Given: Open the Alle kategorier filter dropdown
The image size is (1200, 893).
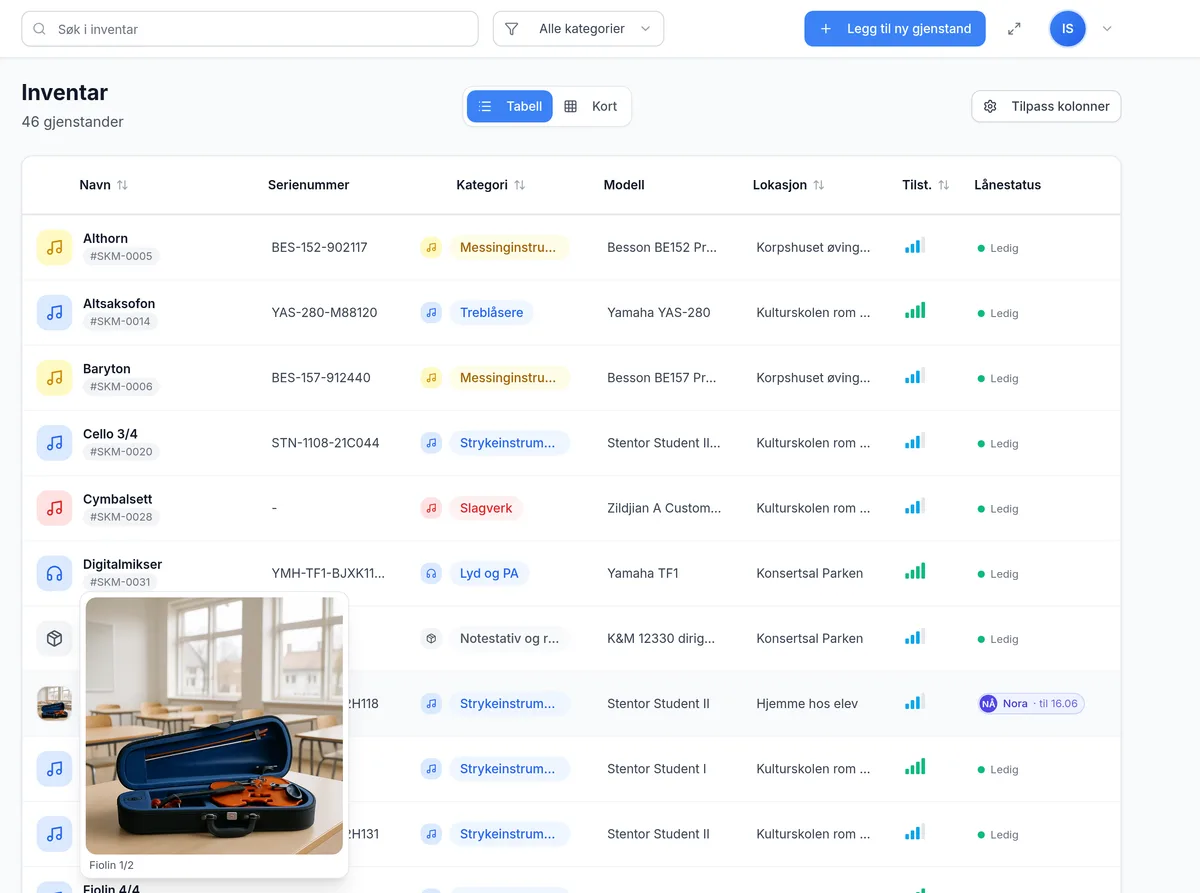Looking at the screenshot, I should [578, 29].
